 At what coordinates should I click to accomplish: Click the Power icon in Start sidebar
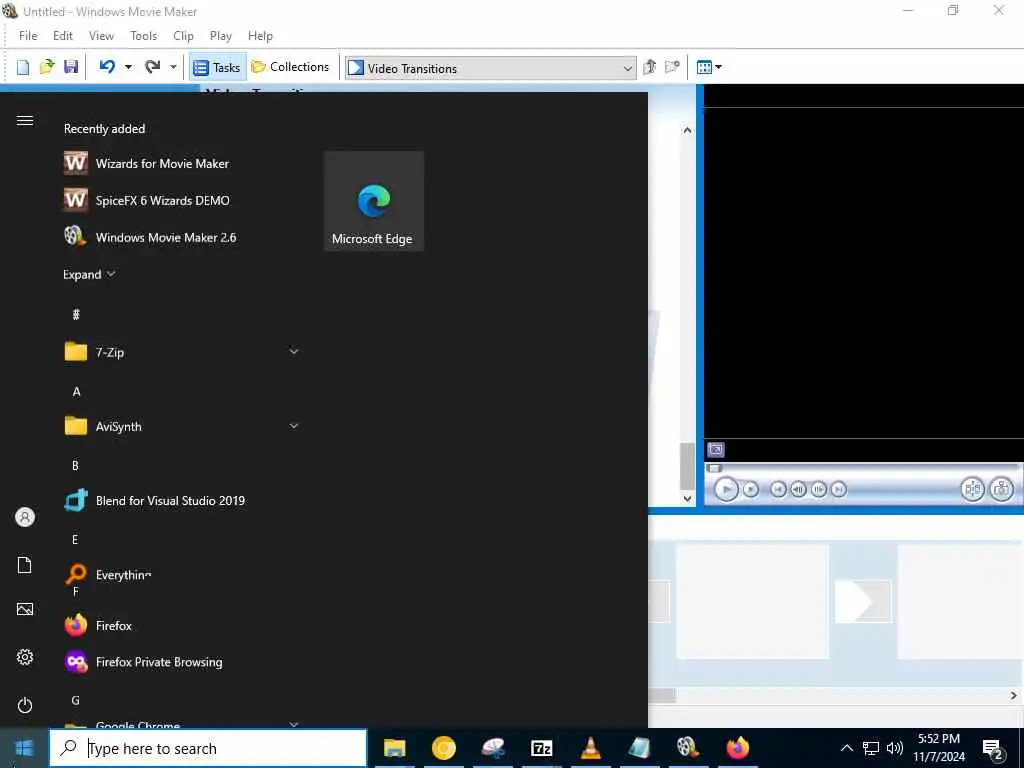tap(25, 705)
